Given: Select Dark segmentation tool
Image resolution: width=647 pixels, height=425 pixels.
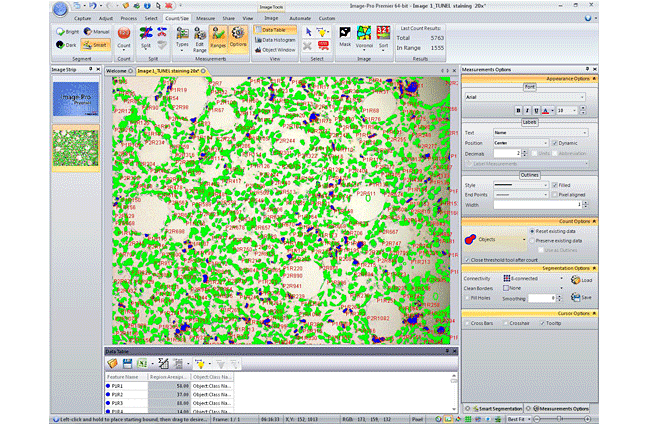Looking at the screenshot, I should [x=66, y=45].
